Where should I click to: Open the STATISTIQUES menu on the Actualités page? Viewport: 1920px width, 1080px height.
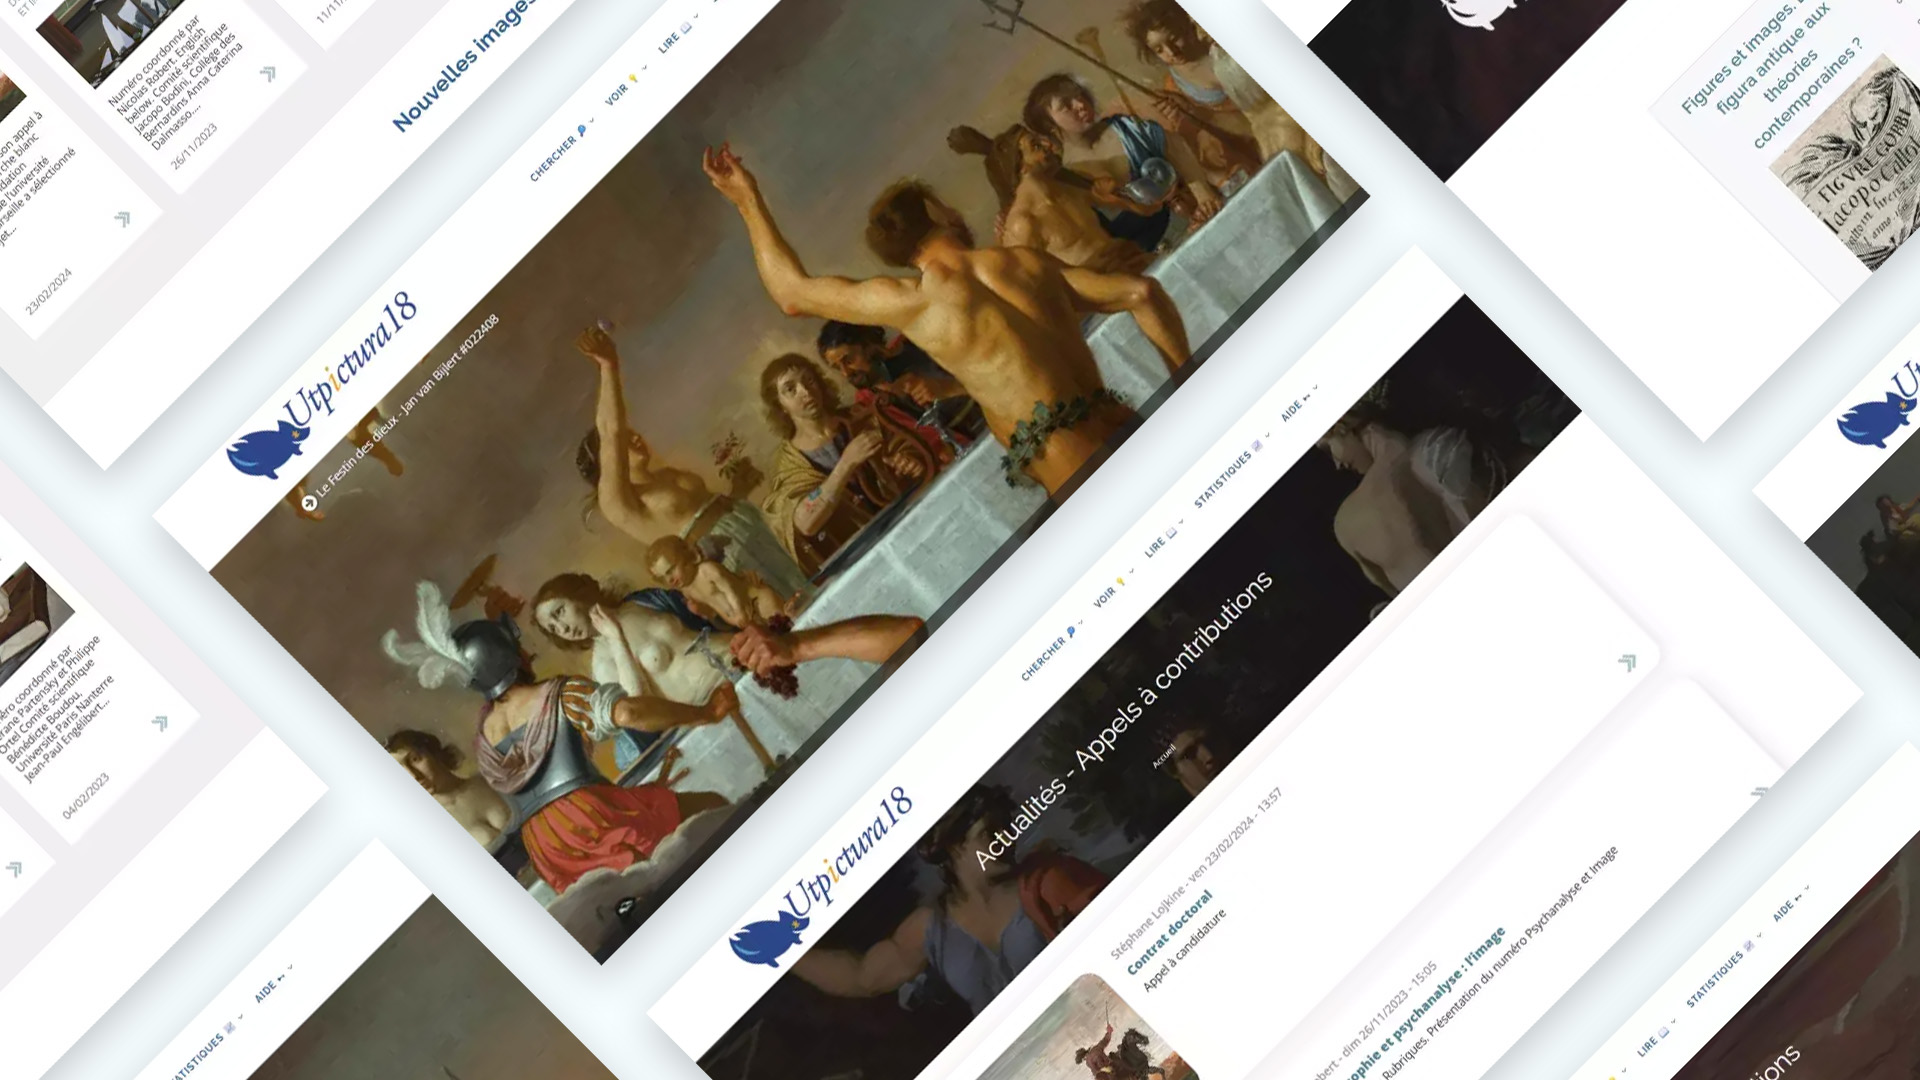(1222, 480)
